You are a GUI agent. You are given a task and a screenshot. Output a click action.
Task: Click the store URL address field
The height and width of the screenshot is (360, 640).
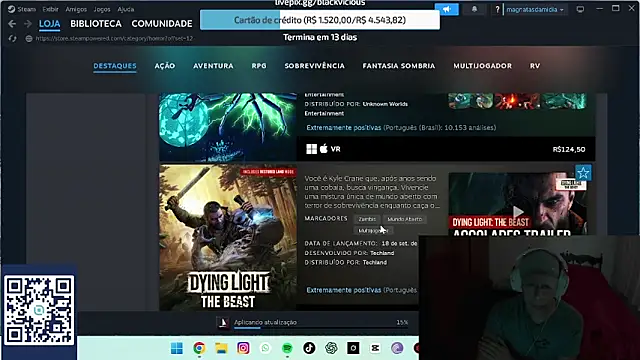tap(114, 38)
